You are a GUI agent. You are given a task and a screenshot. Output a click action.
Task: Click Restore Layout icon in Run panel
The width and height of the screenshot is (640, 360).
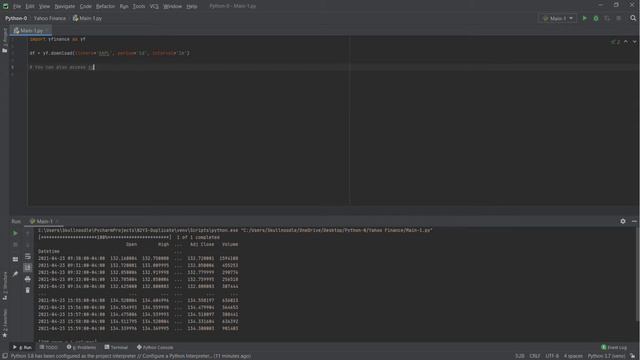tap(15, 259)
